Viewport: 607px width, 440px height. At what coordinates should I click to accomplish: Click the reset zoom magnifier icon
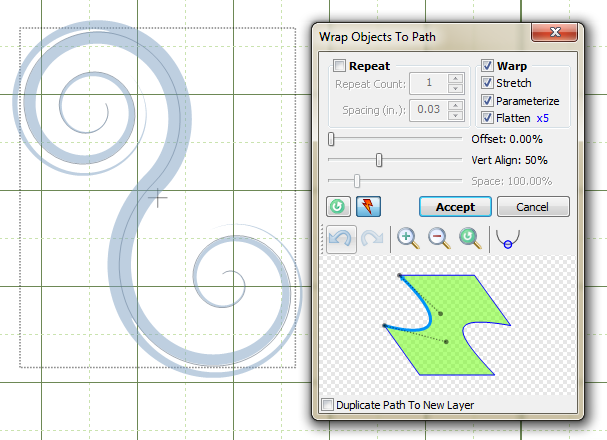coord(470,239)
